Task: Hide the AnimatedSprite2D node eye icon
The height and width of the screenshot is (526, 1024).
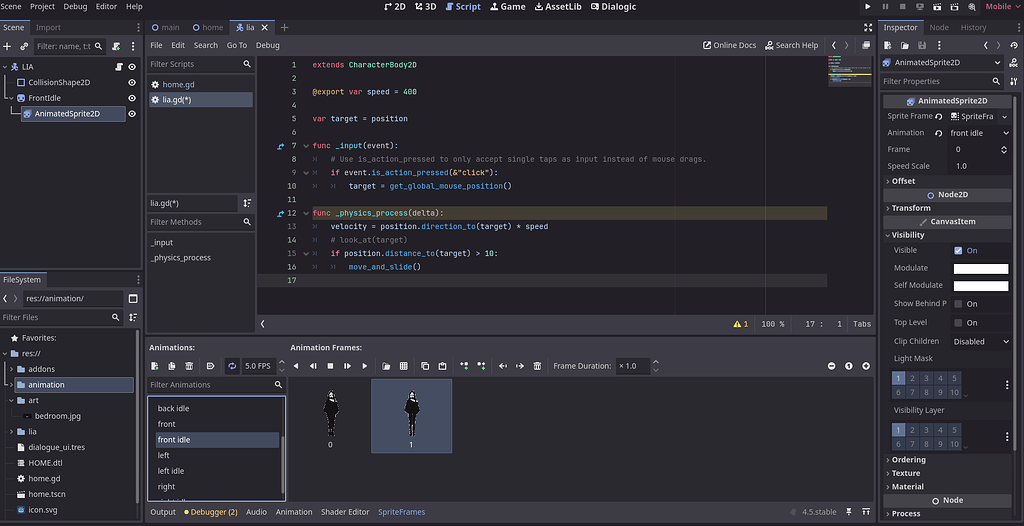Action: (x=132, y=114)
